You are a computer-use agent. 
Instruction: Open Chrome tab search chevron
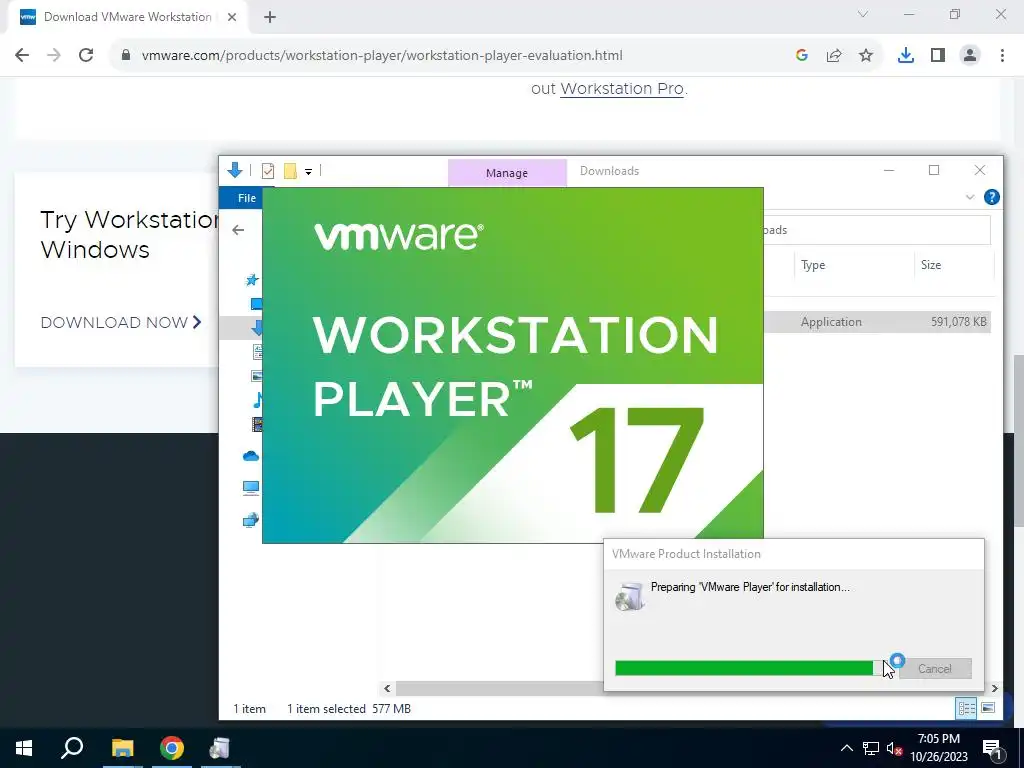(x=863, y=14)
